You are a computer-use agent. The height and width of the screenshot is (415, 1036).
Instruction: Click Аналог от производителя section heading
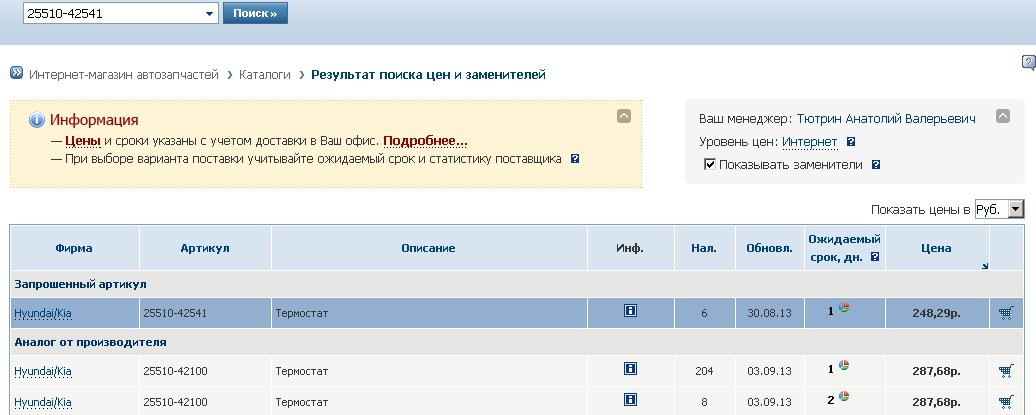[x=91, y=342]
